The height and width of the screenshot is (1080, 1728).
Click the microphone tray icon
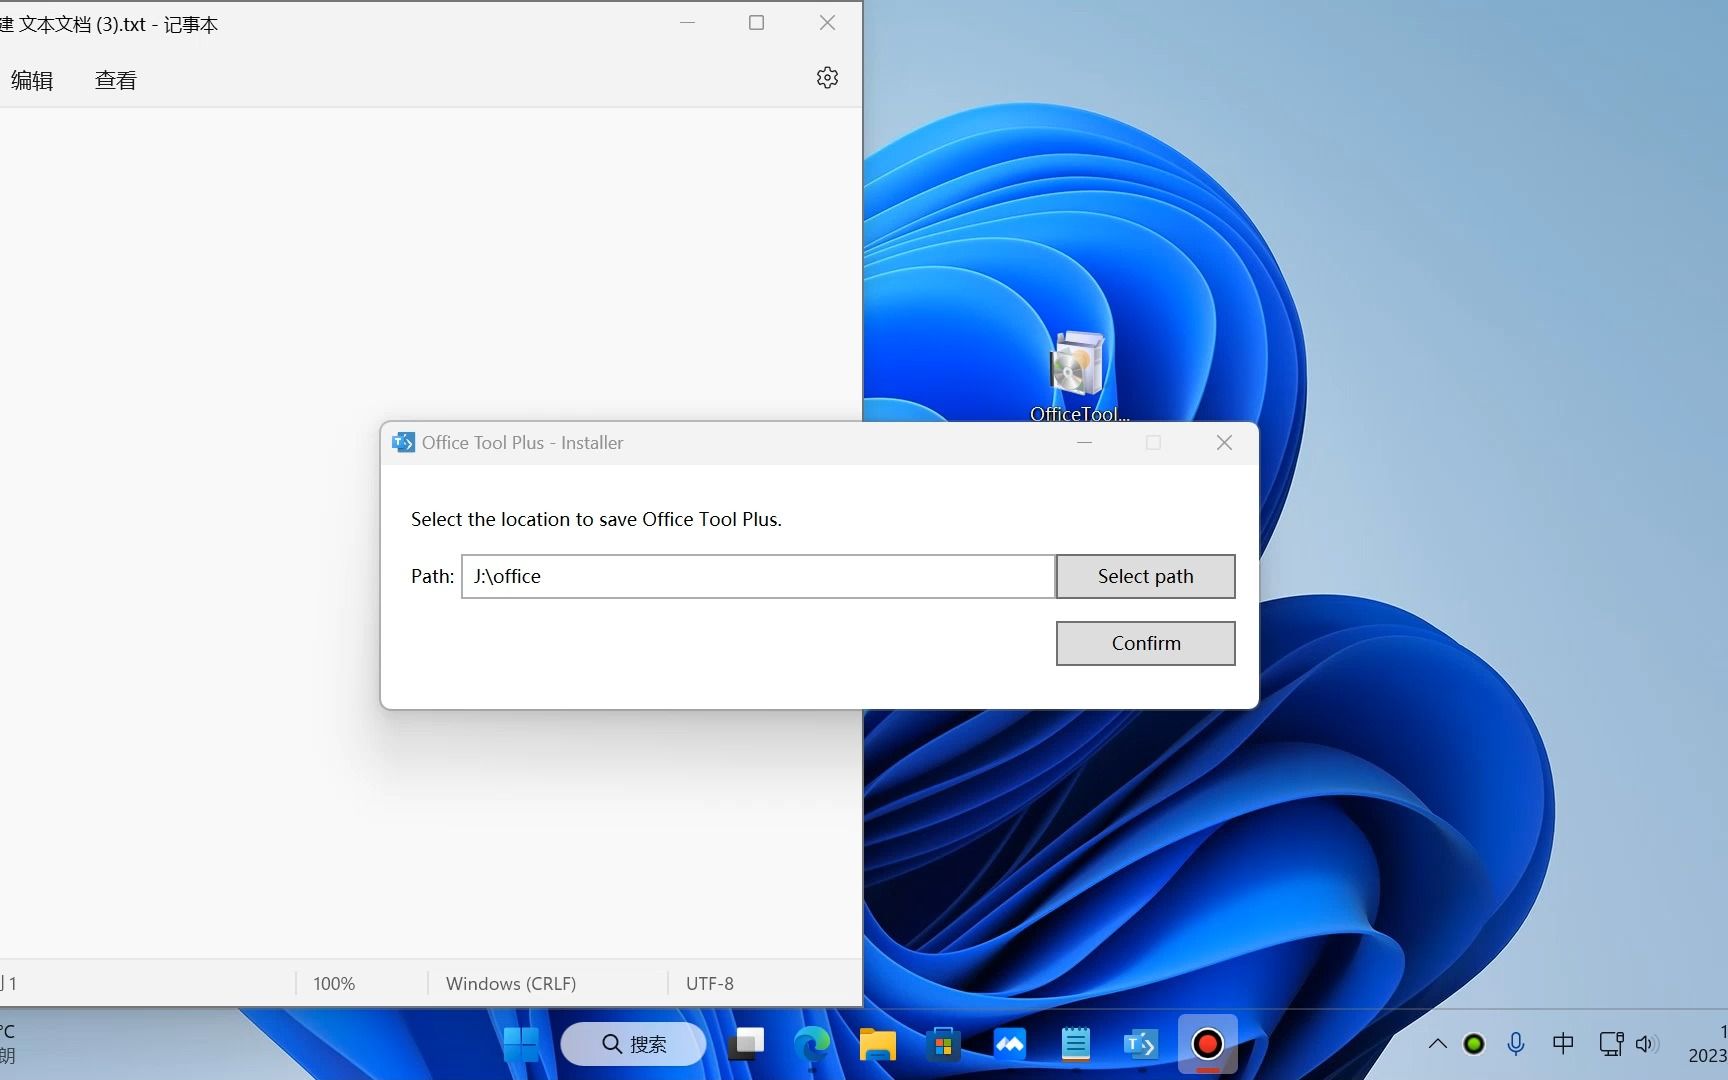coord(1516,1044)
